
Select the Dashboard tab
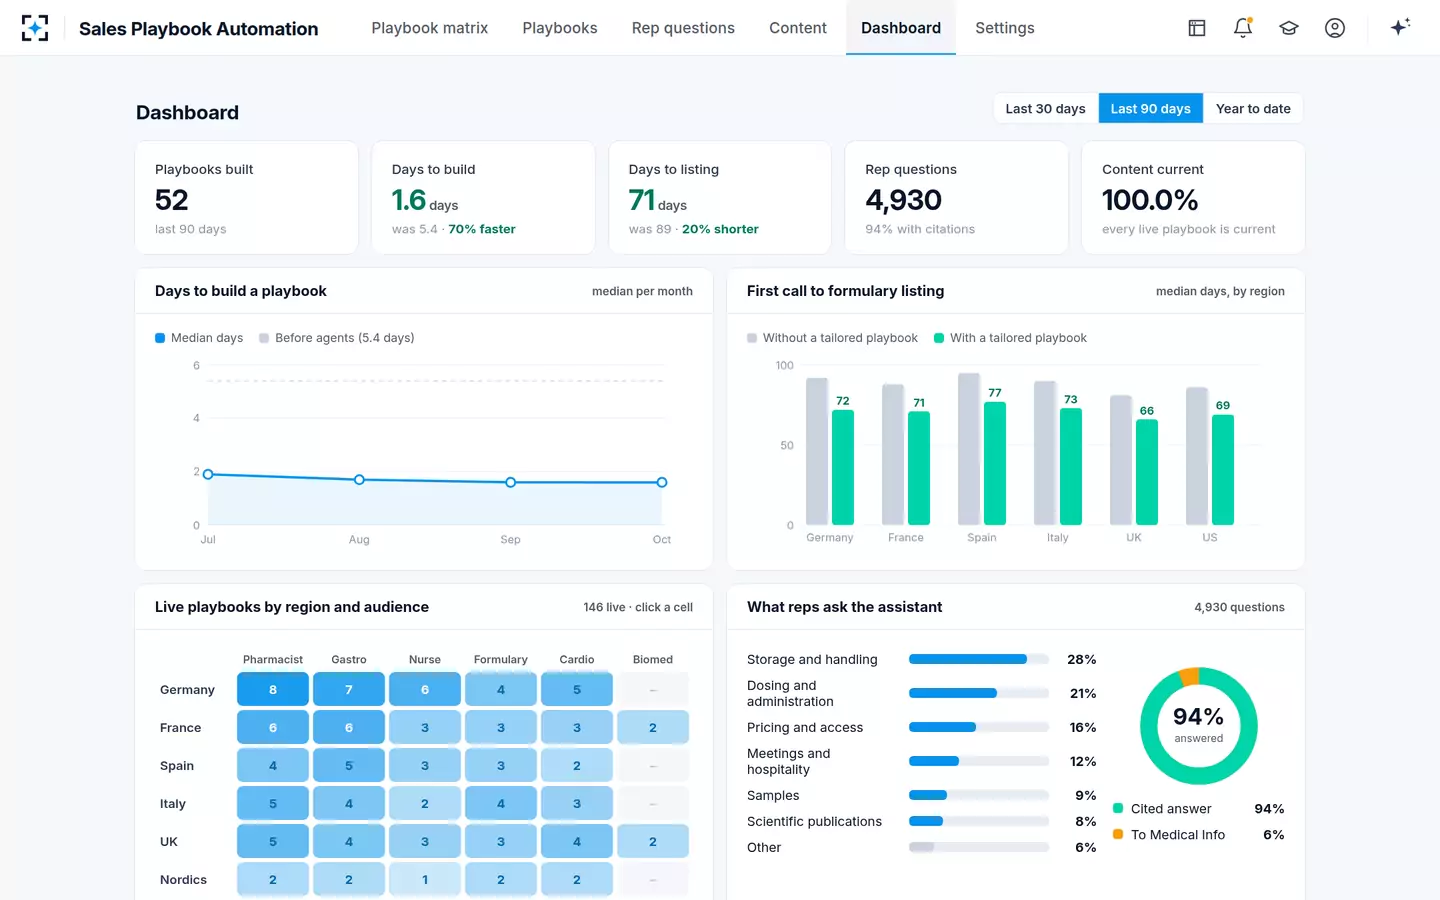pos(901,28)
